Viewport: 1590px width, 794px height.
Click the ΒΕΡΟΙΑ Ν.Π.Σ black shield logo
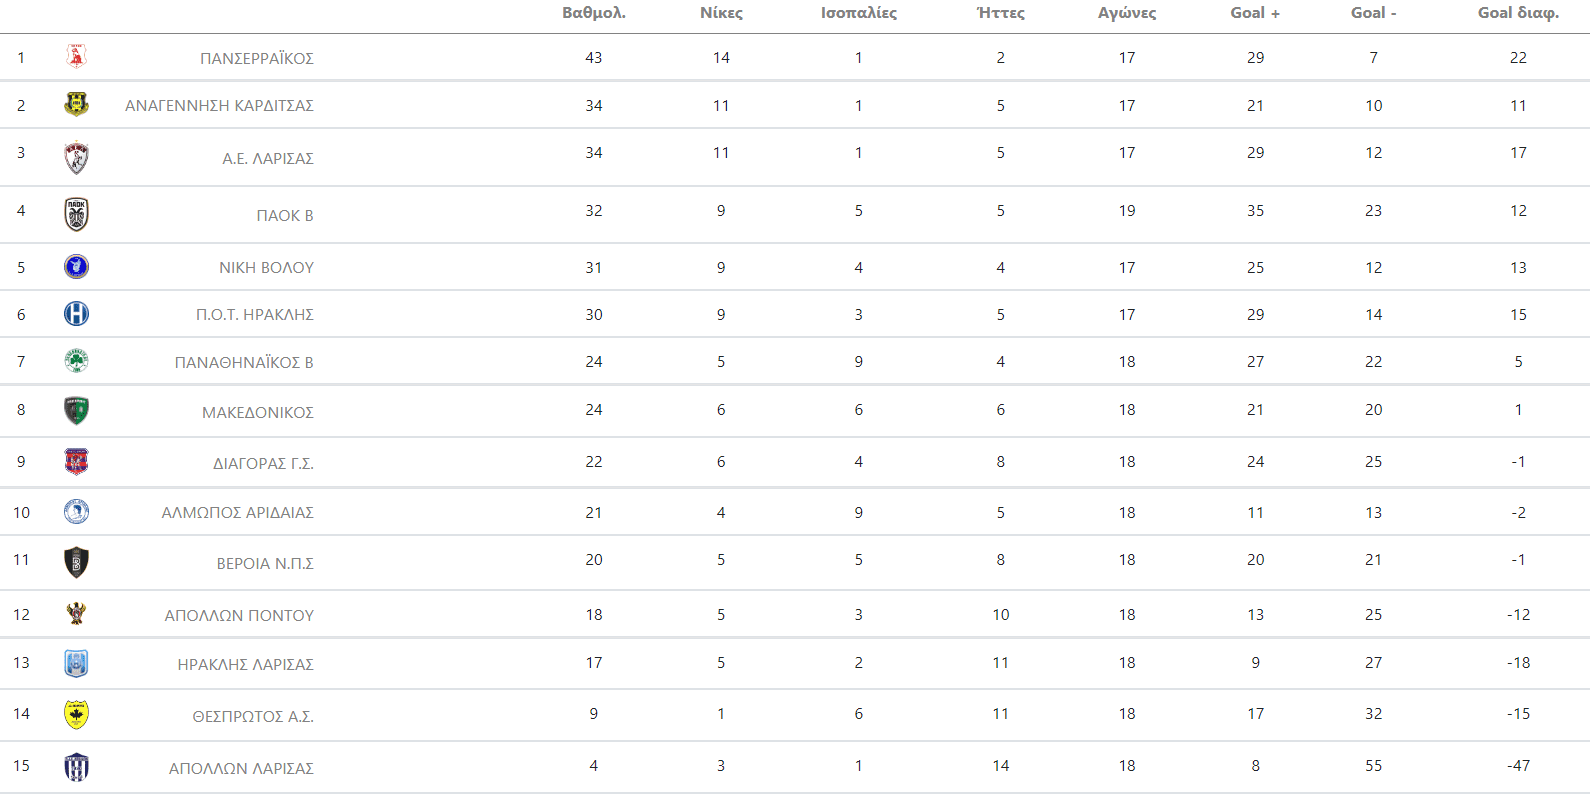coord(76,562)
